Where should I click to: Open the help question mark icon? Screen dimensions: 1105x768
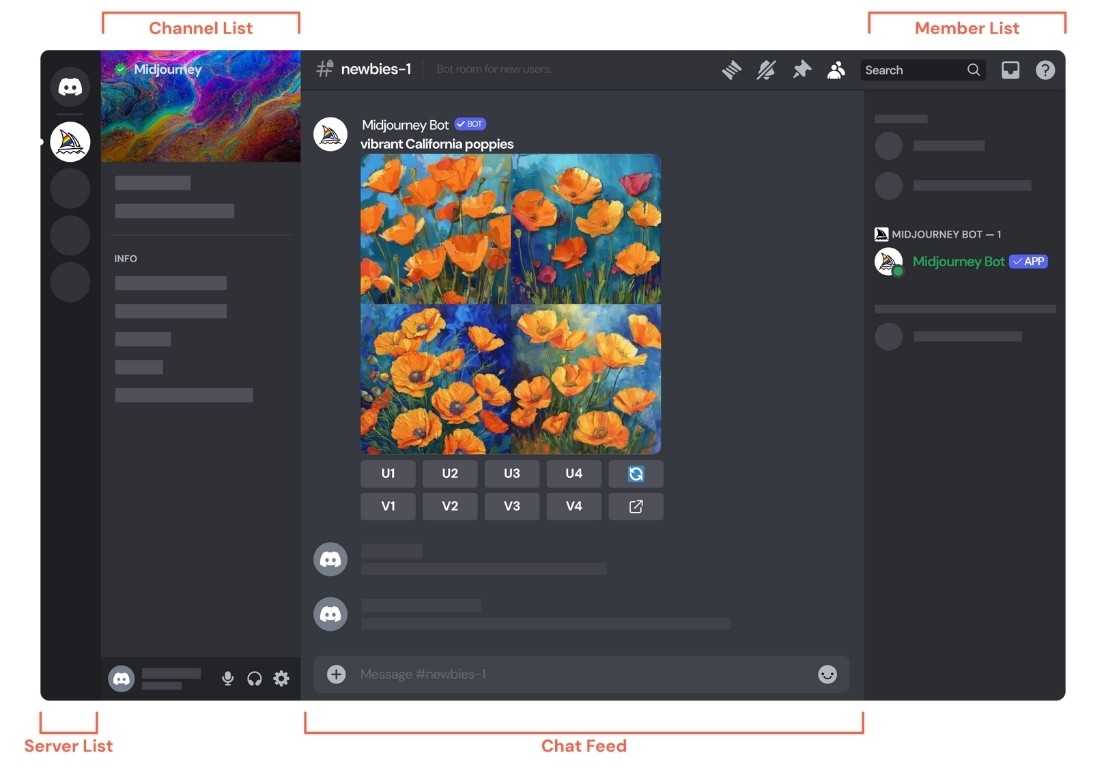(x=1045, y=70)
